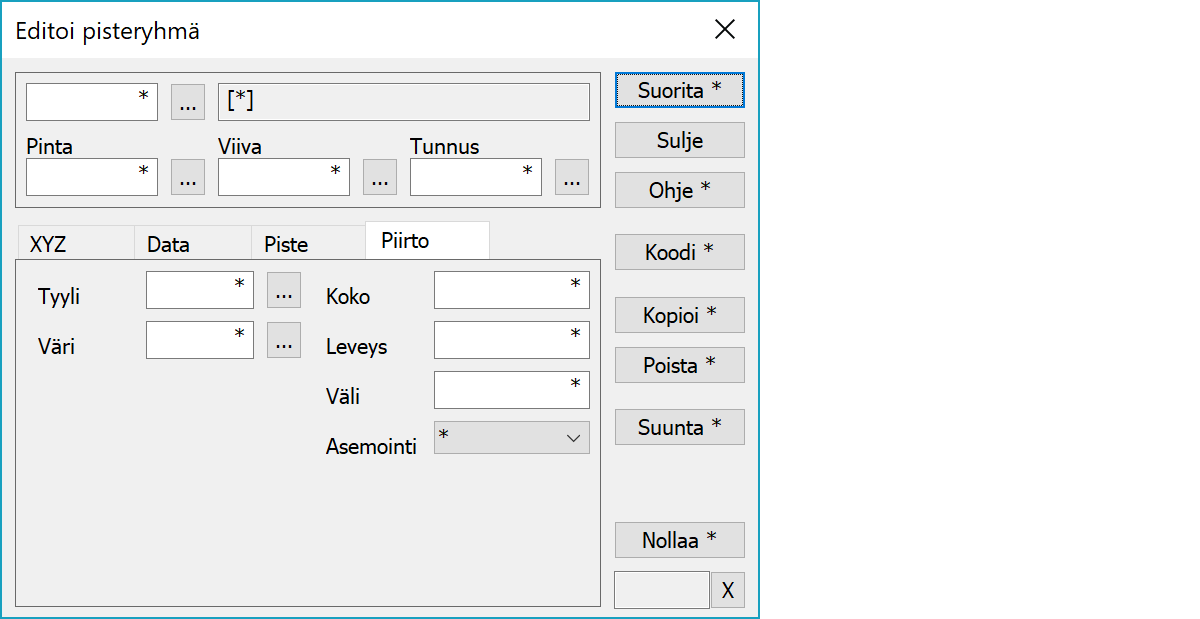Open the Tyyli style picker ellipsis button
Image resolution: width=1200 pixels, height=619 pixels.
284,290
